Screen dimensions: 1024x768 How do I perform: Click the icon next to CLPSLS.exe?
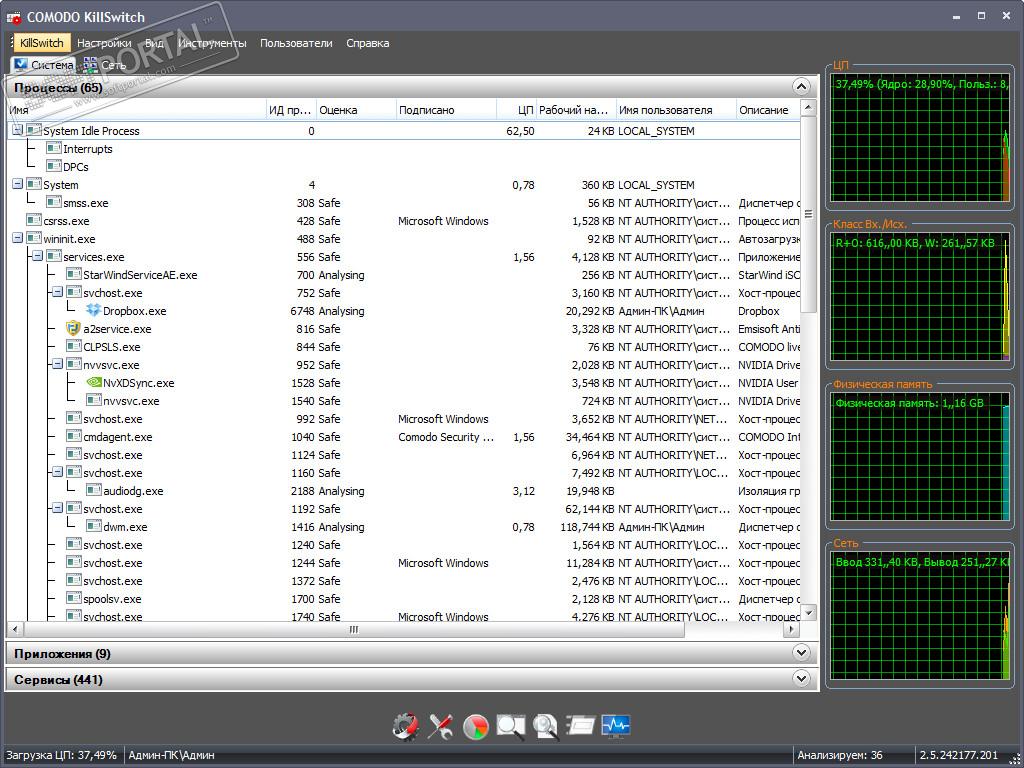tap(74, 346)
